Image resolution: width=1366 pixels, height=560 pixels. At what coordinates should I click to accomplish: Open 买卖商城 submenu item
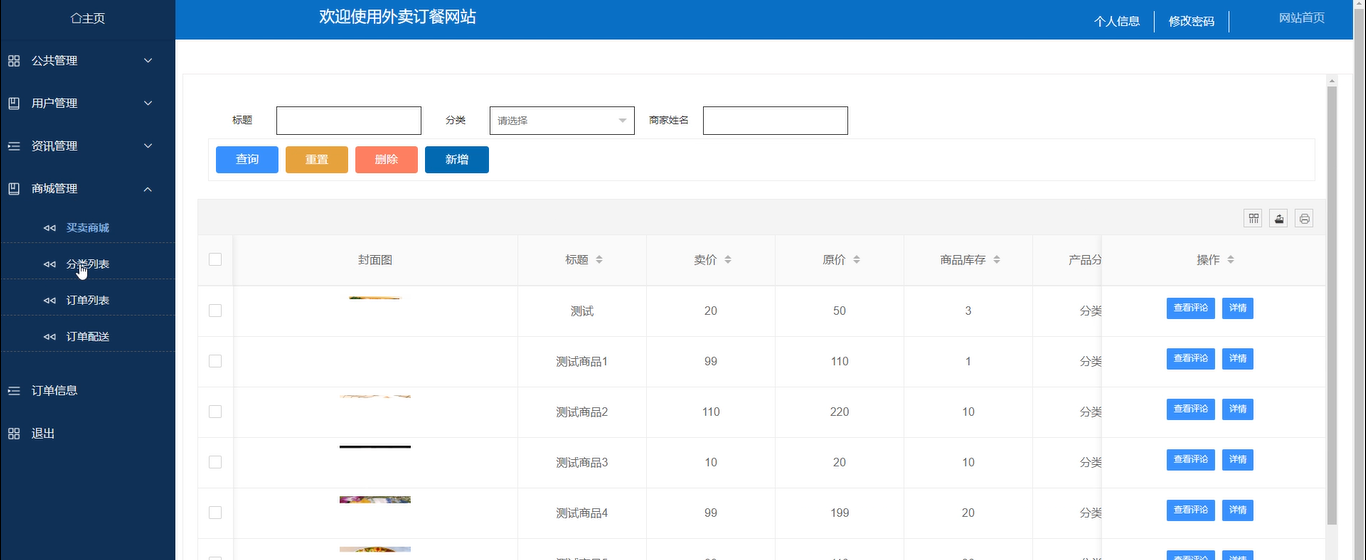[x=87, y=228]
